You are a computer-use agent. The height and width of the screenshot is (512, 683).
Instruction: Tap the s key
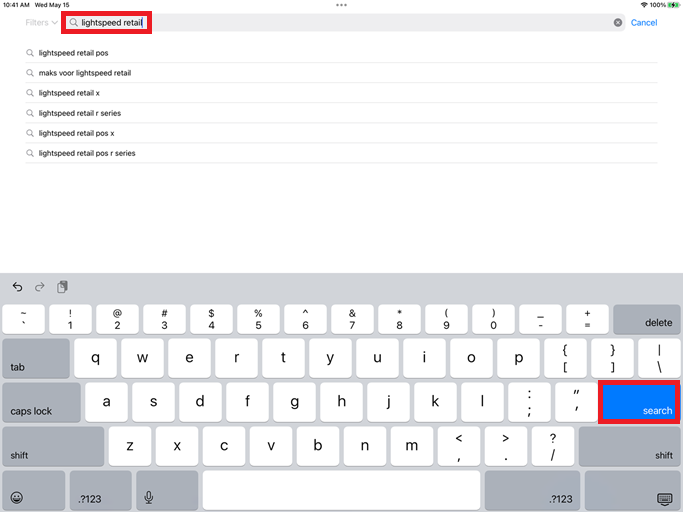point(153,402)
